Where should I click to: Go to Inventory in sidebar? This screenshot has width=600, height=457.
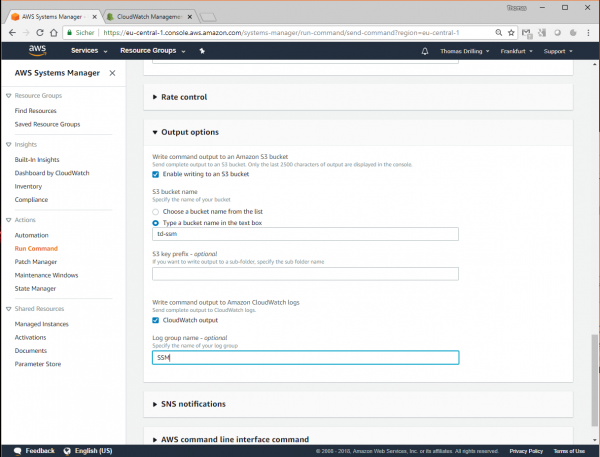[28, 186]
